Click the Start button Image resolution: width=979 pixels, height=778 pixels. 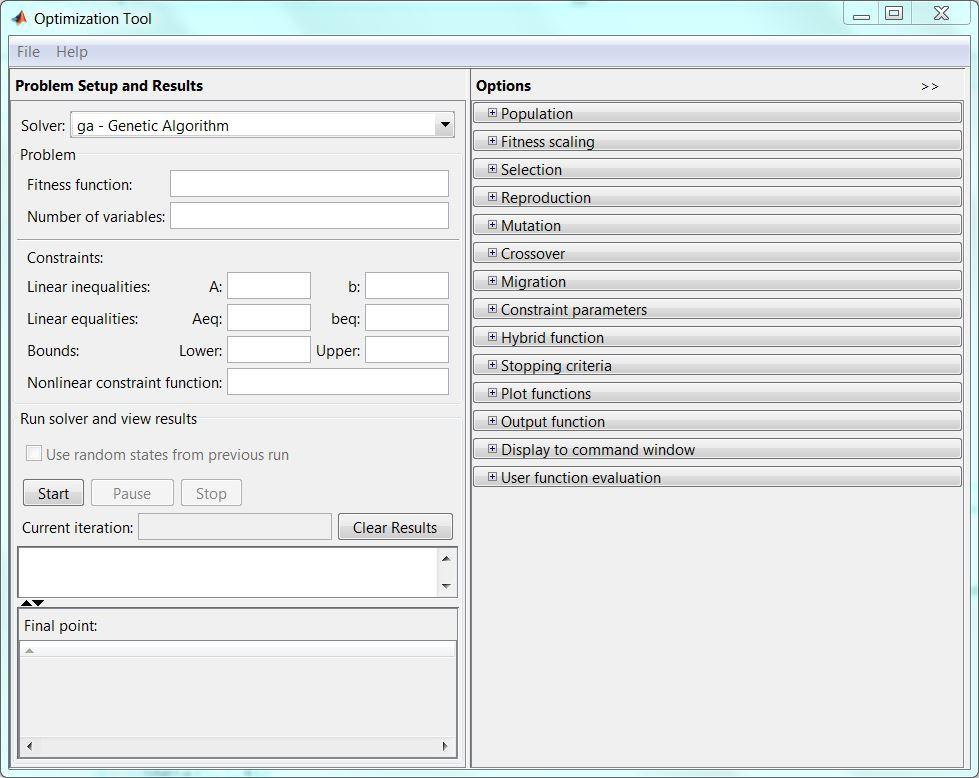click(x=54, y=493)
